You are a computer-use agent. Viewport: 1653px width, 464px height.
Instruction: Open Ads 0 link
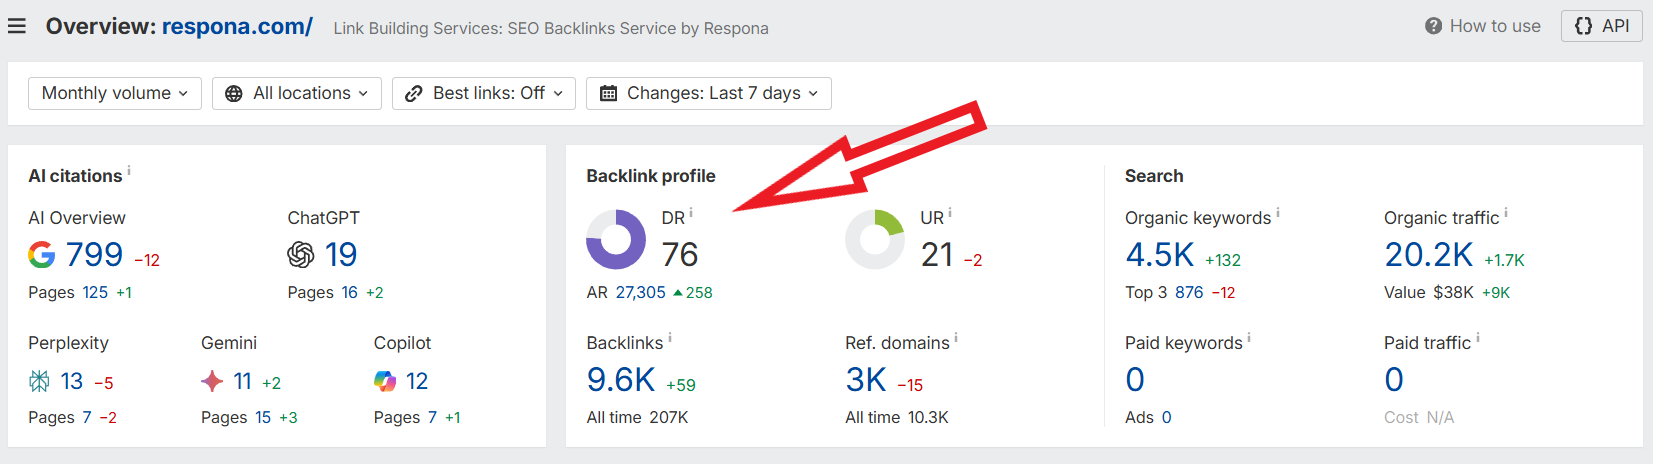coord(1166,417)
